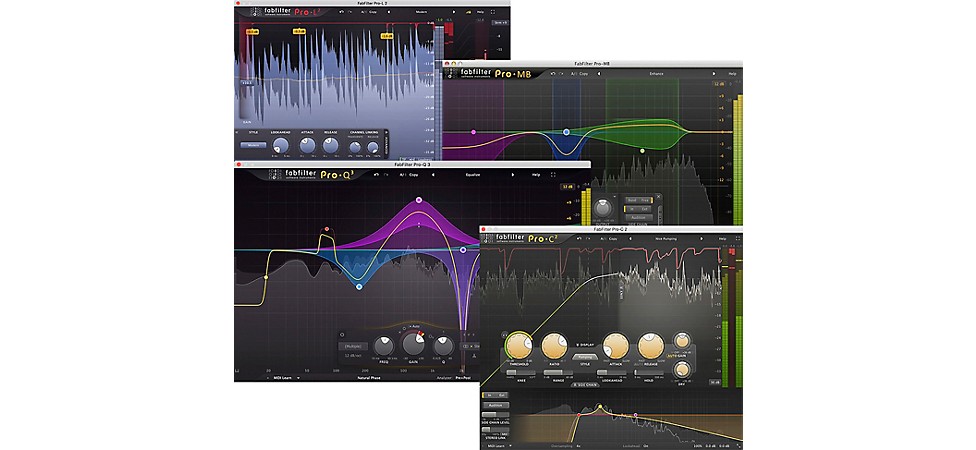
Task: Go to previous preset in Pro-C 2
Action: coord(631,238)
